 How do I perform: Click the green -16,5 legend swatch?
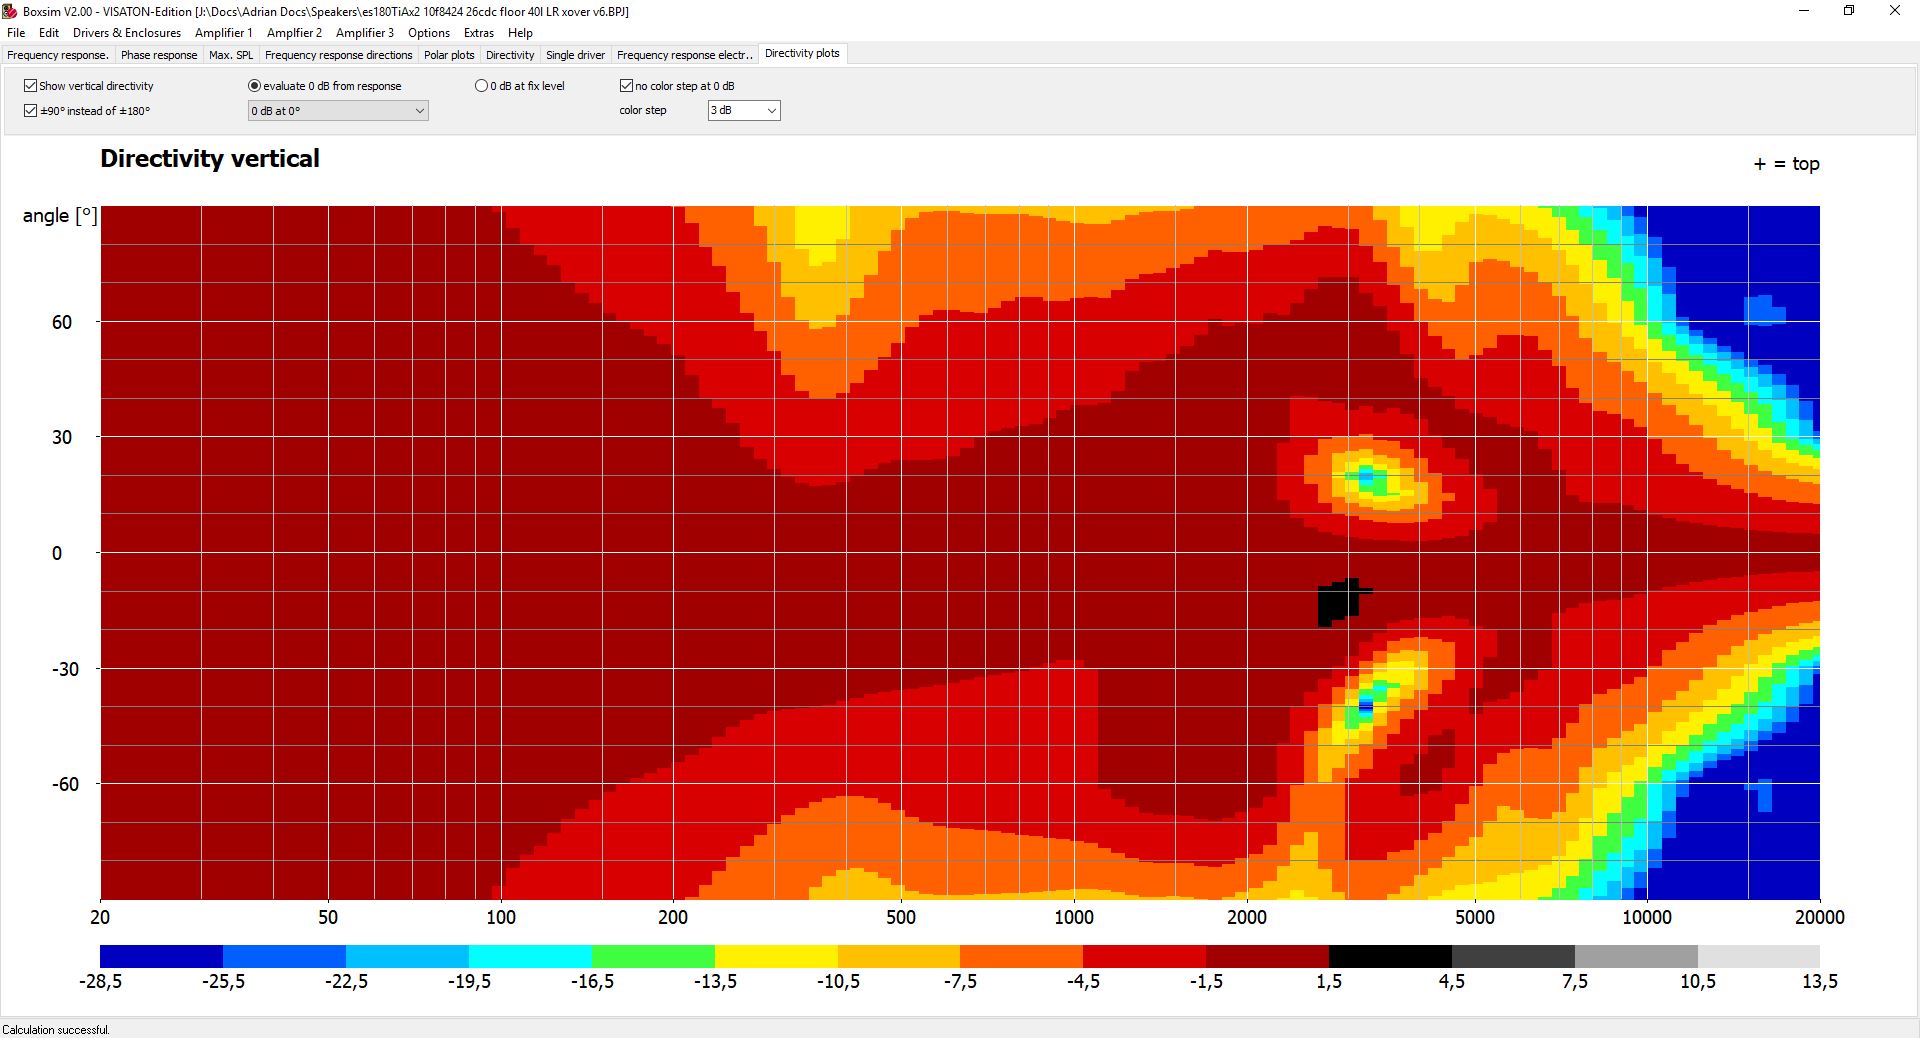click(x=653, y=956)
